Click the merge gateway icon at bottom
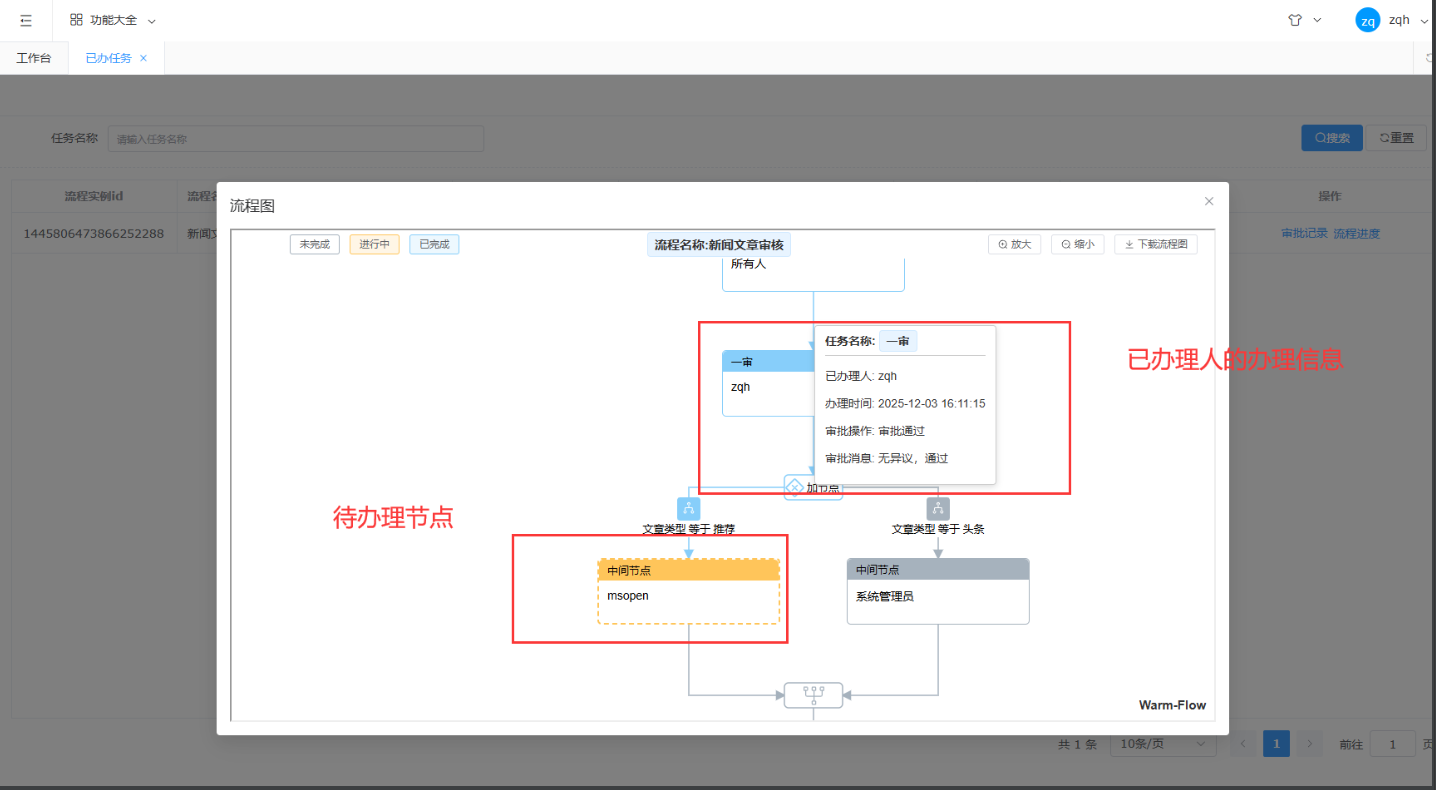1436x790 pixels. click(x=813, y=695)
